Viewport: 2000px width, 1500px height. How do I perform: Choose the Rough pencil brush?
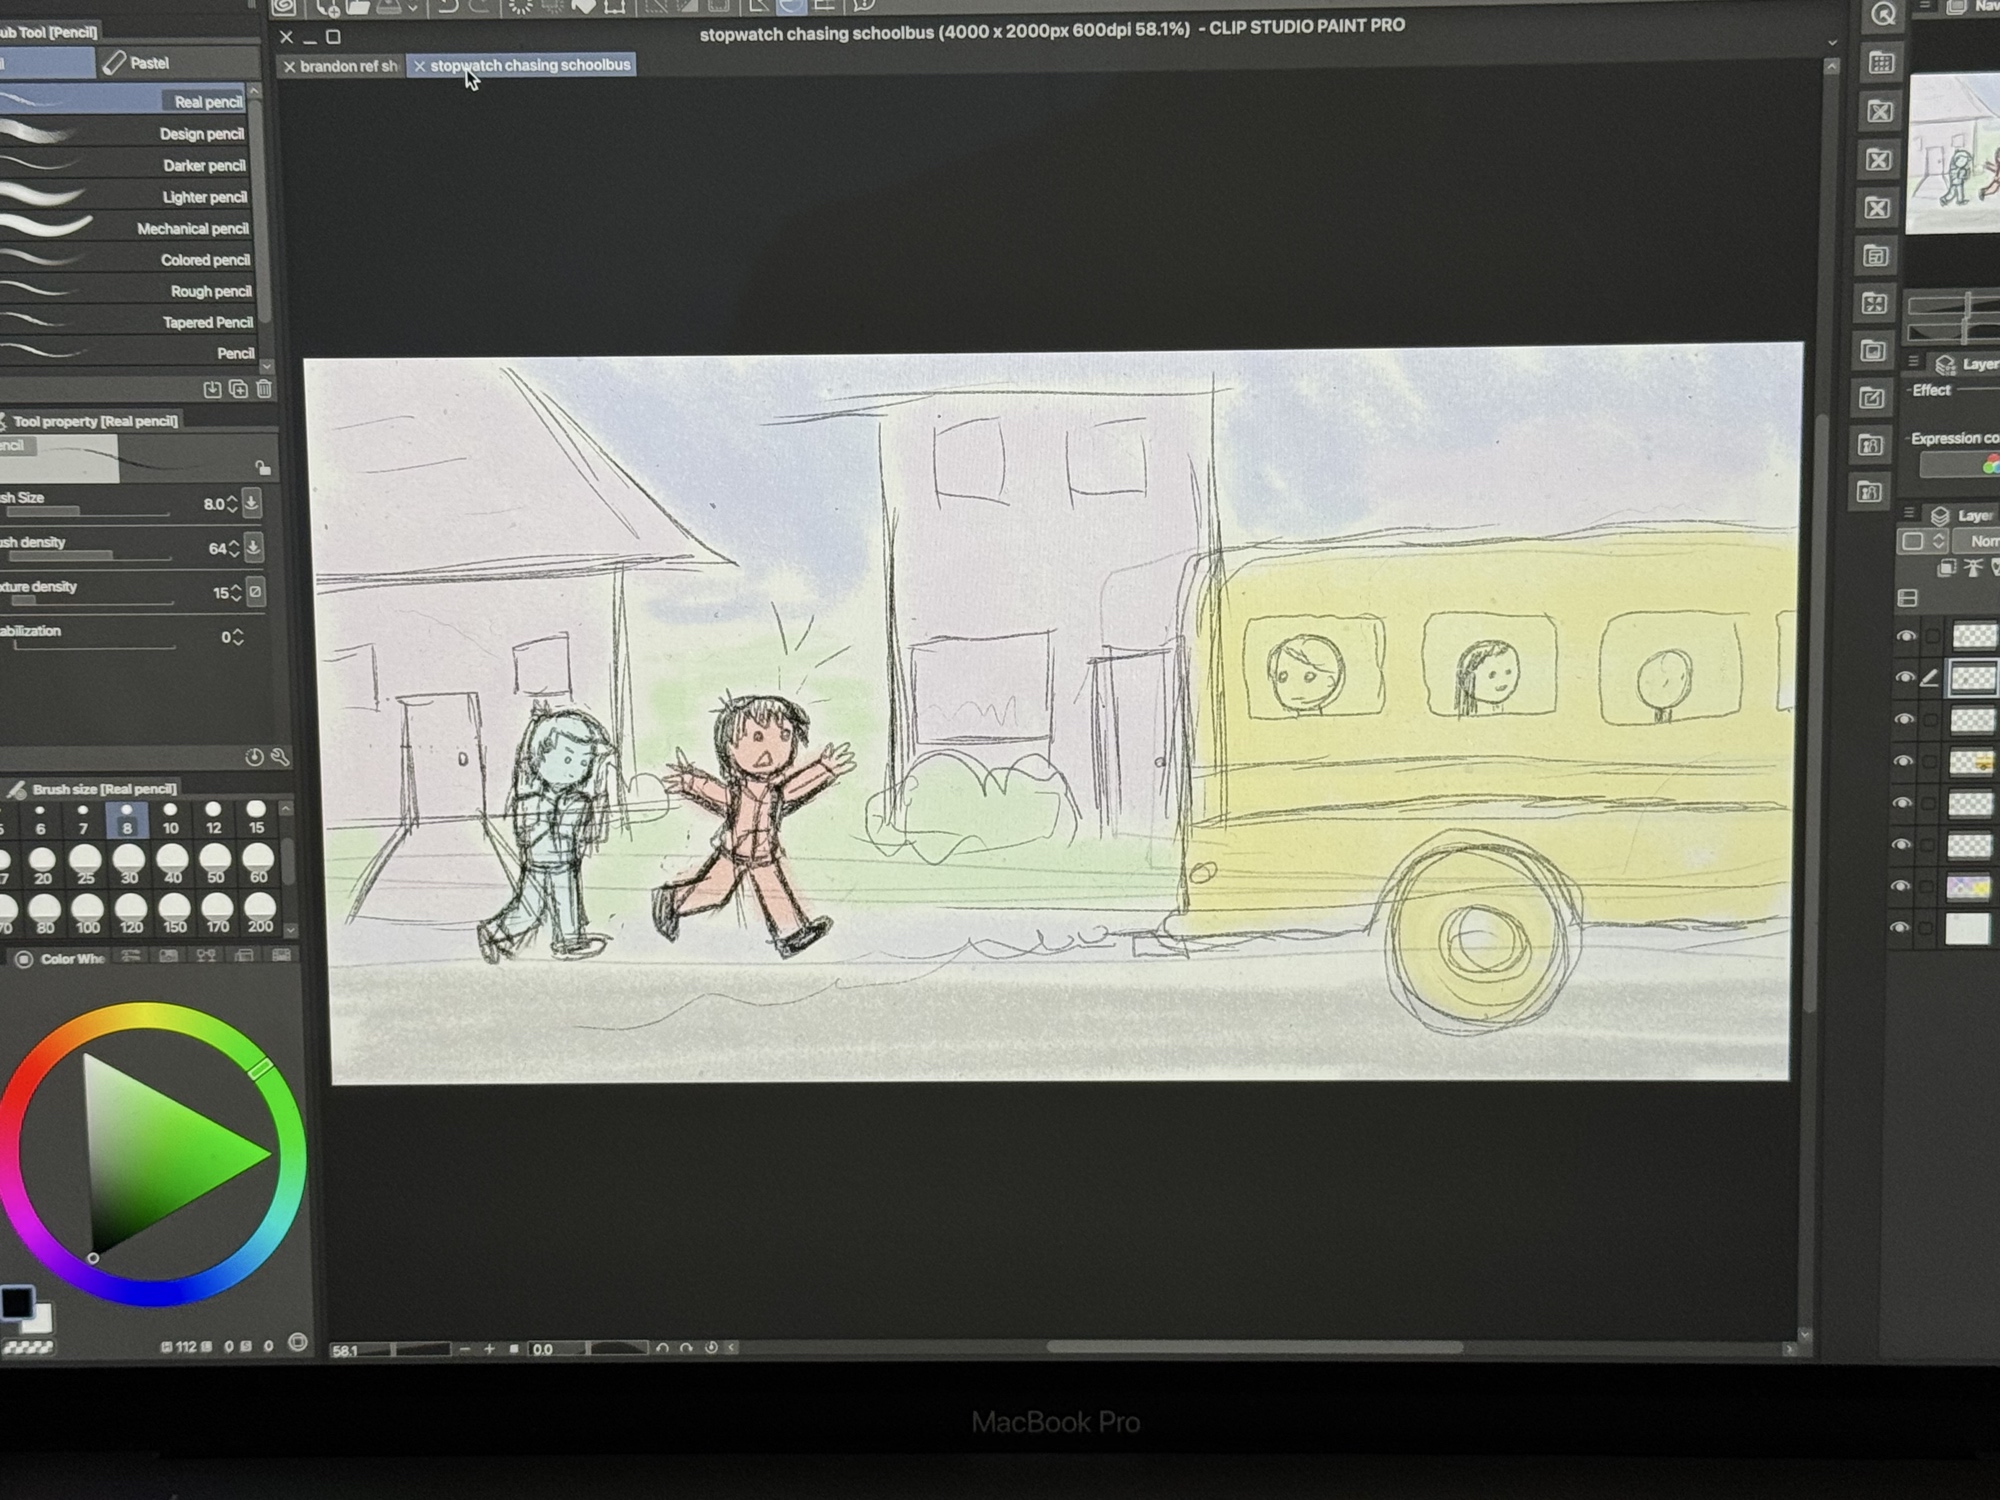point(210,291)
